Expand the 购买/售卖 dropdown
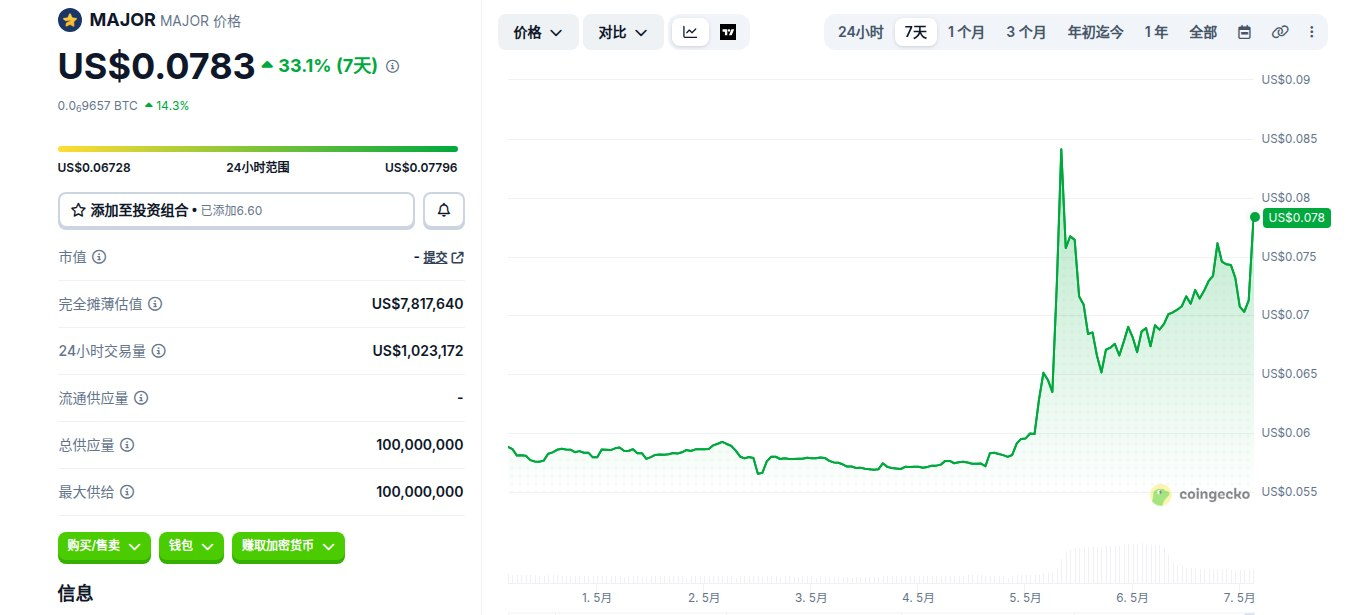 (x=104, y=546)
